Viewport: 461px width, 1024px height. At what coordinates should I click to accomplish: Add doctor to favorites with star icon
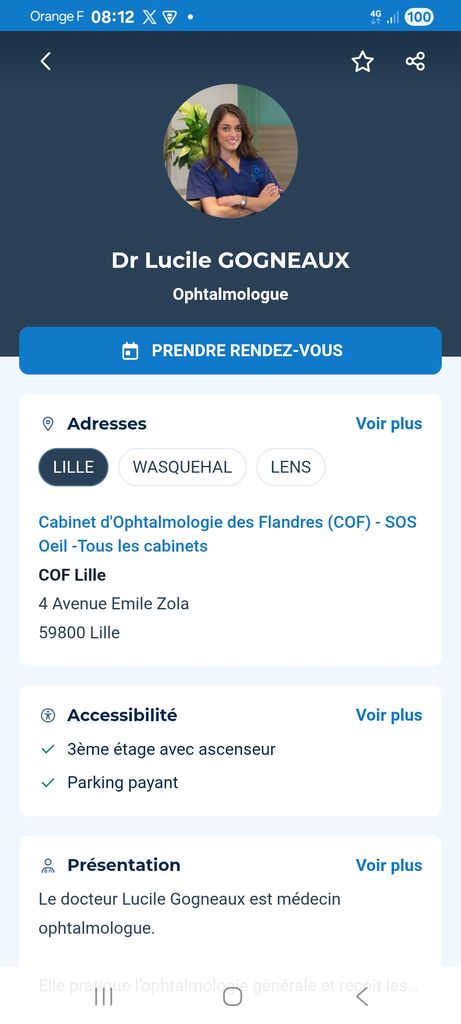[x=362, y=62]
